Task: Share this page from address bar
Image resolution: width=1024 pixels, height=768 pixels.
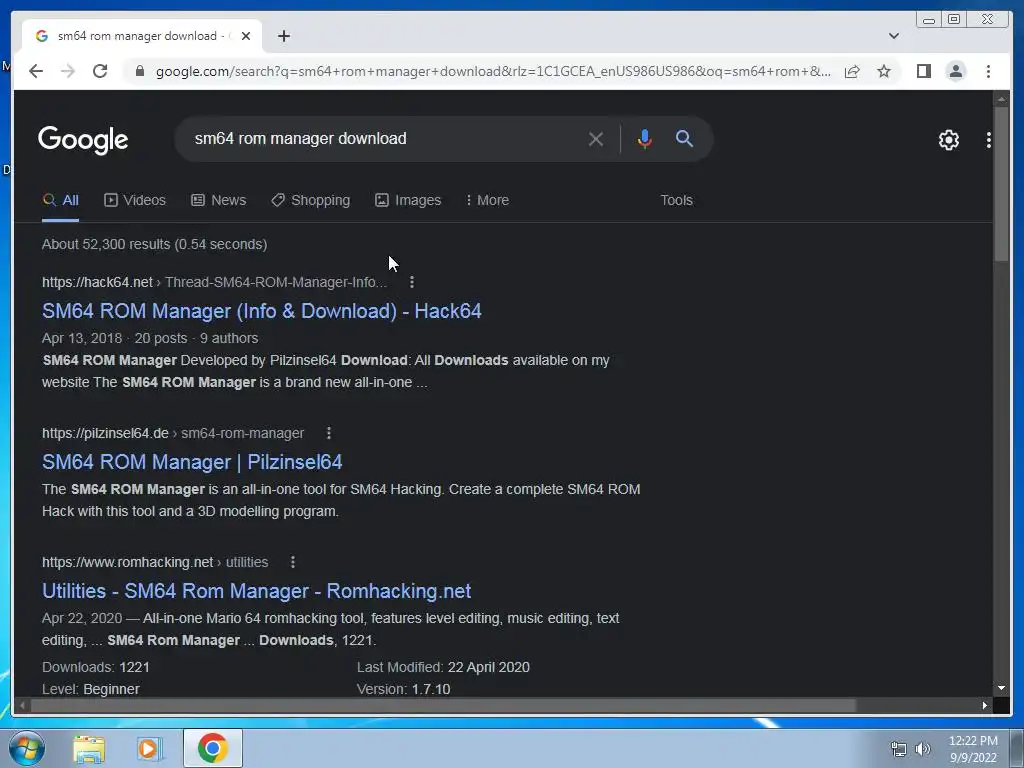Action: [x=852, y=71]
